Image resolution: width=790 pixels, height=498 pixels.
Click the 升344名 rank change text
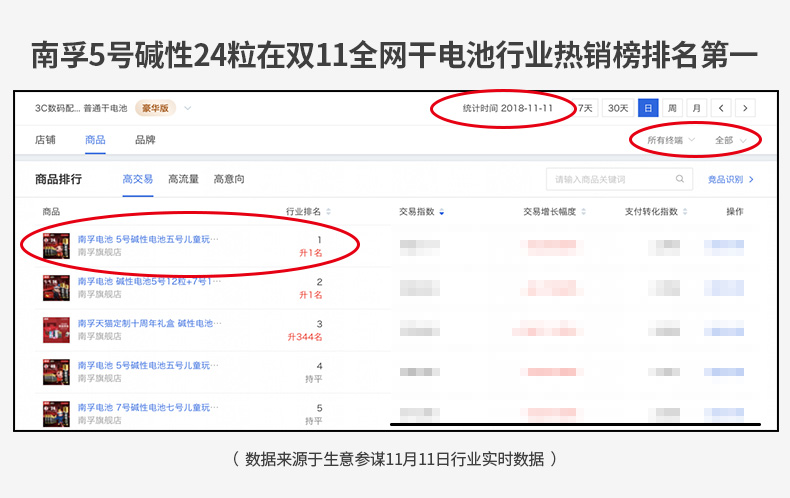305,337
